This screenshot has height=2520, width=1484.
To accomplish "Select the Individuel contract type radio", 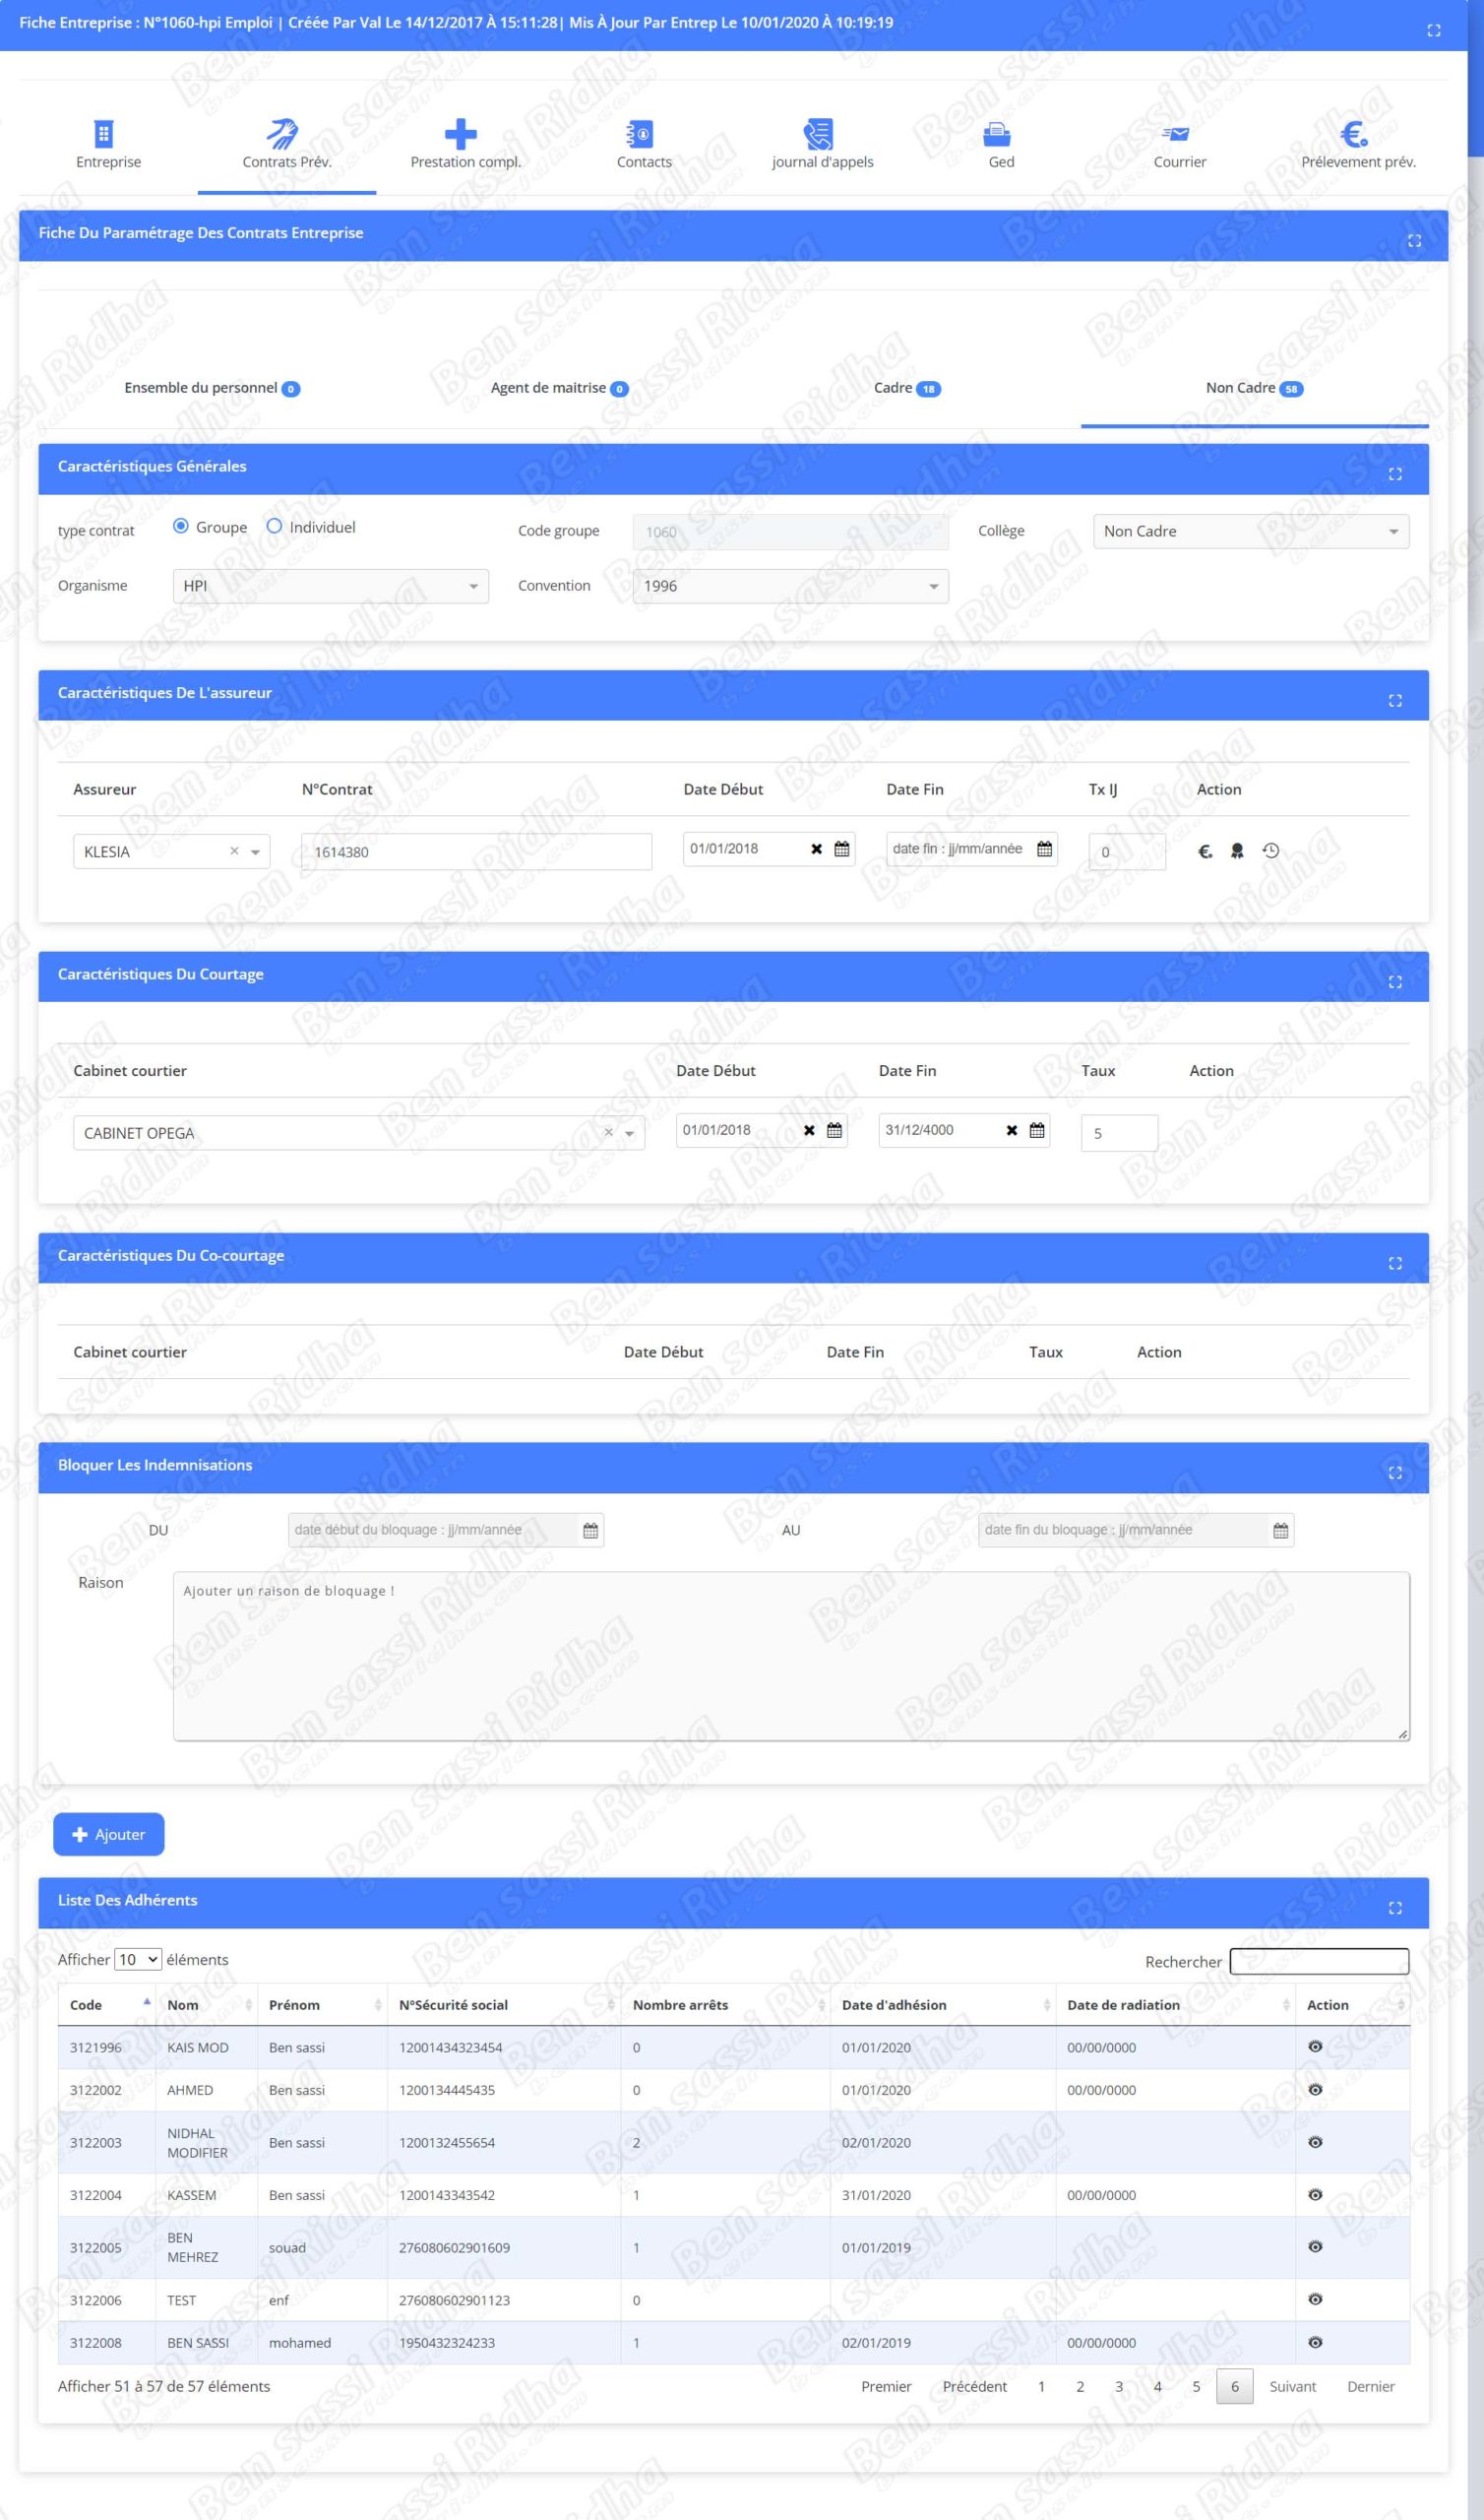I will point(274,526).
